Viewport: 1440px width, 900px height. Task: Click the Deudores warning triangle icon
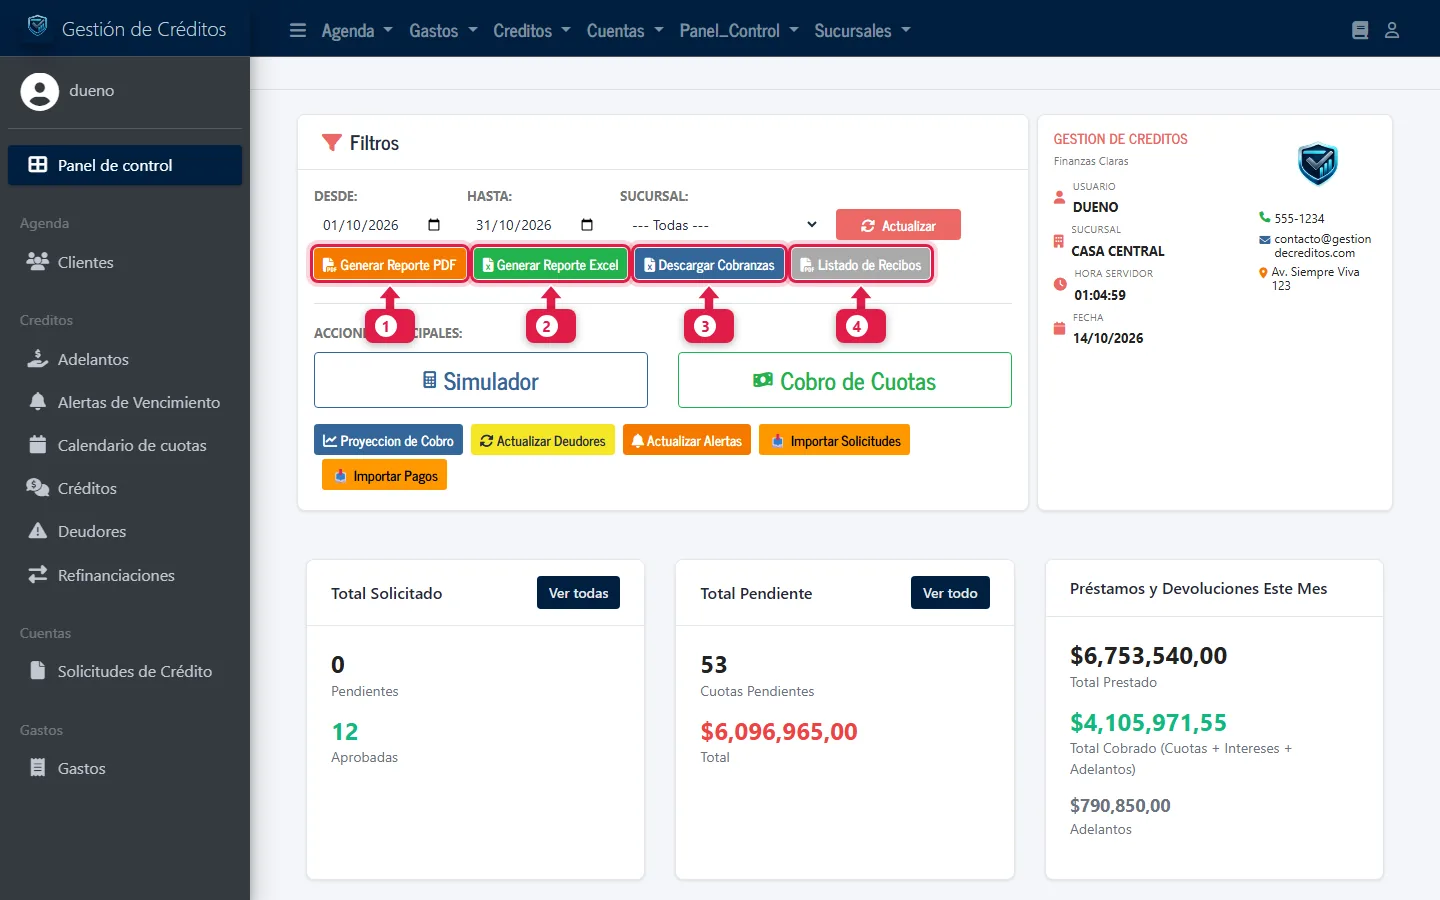(38, 531)
